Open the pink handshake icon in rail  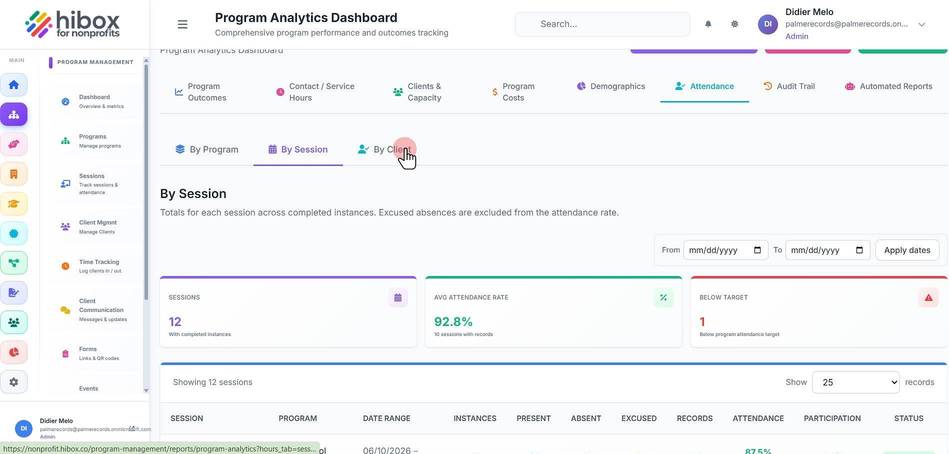coord(14,144)
